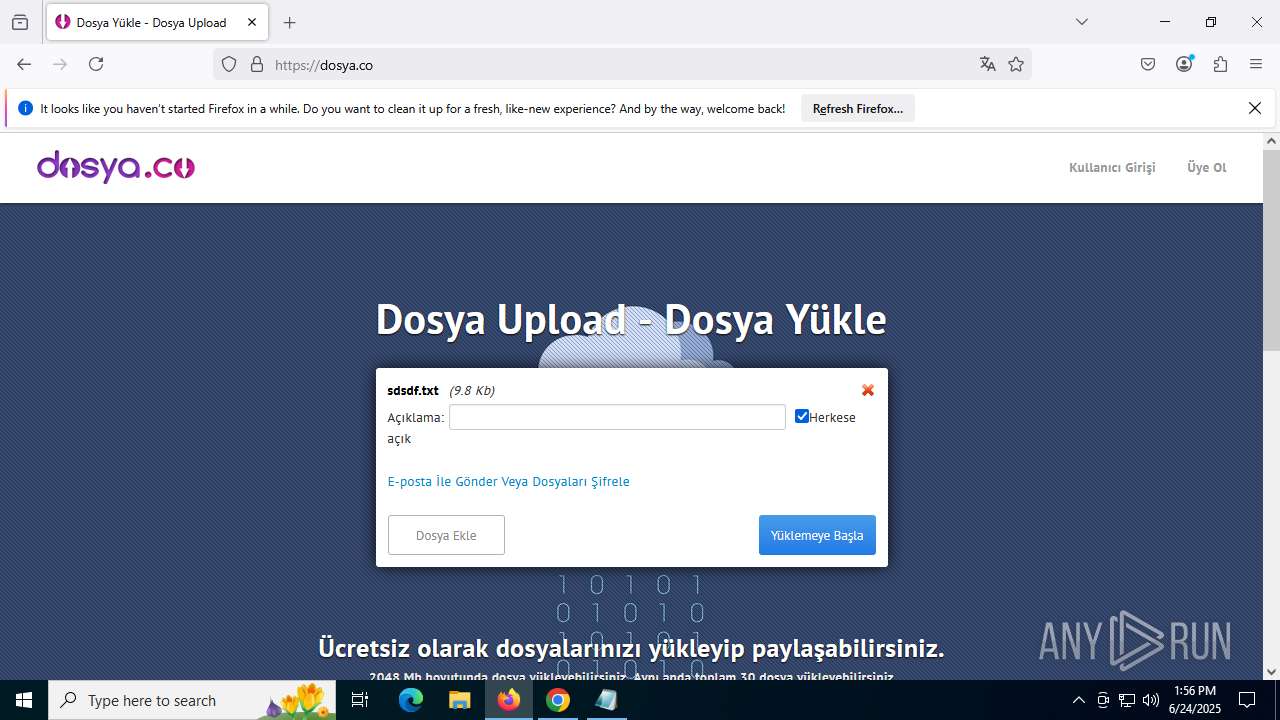Go forward with the forward arrow
Viewport: 1280px width, 720px height.
60,64
